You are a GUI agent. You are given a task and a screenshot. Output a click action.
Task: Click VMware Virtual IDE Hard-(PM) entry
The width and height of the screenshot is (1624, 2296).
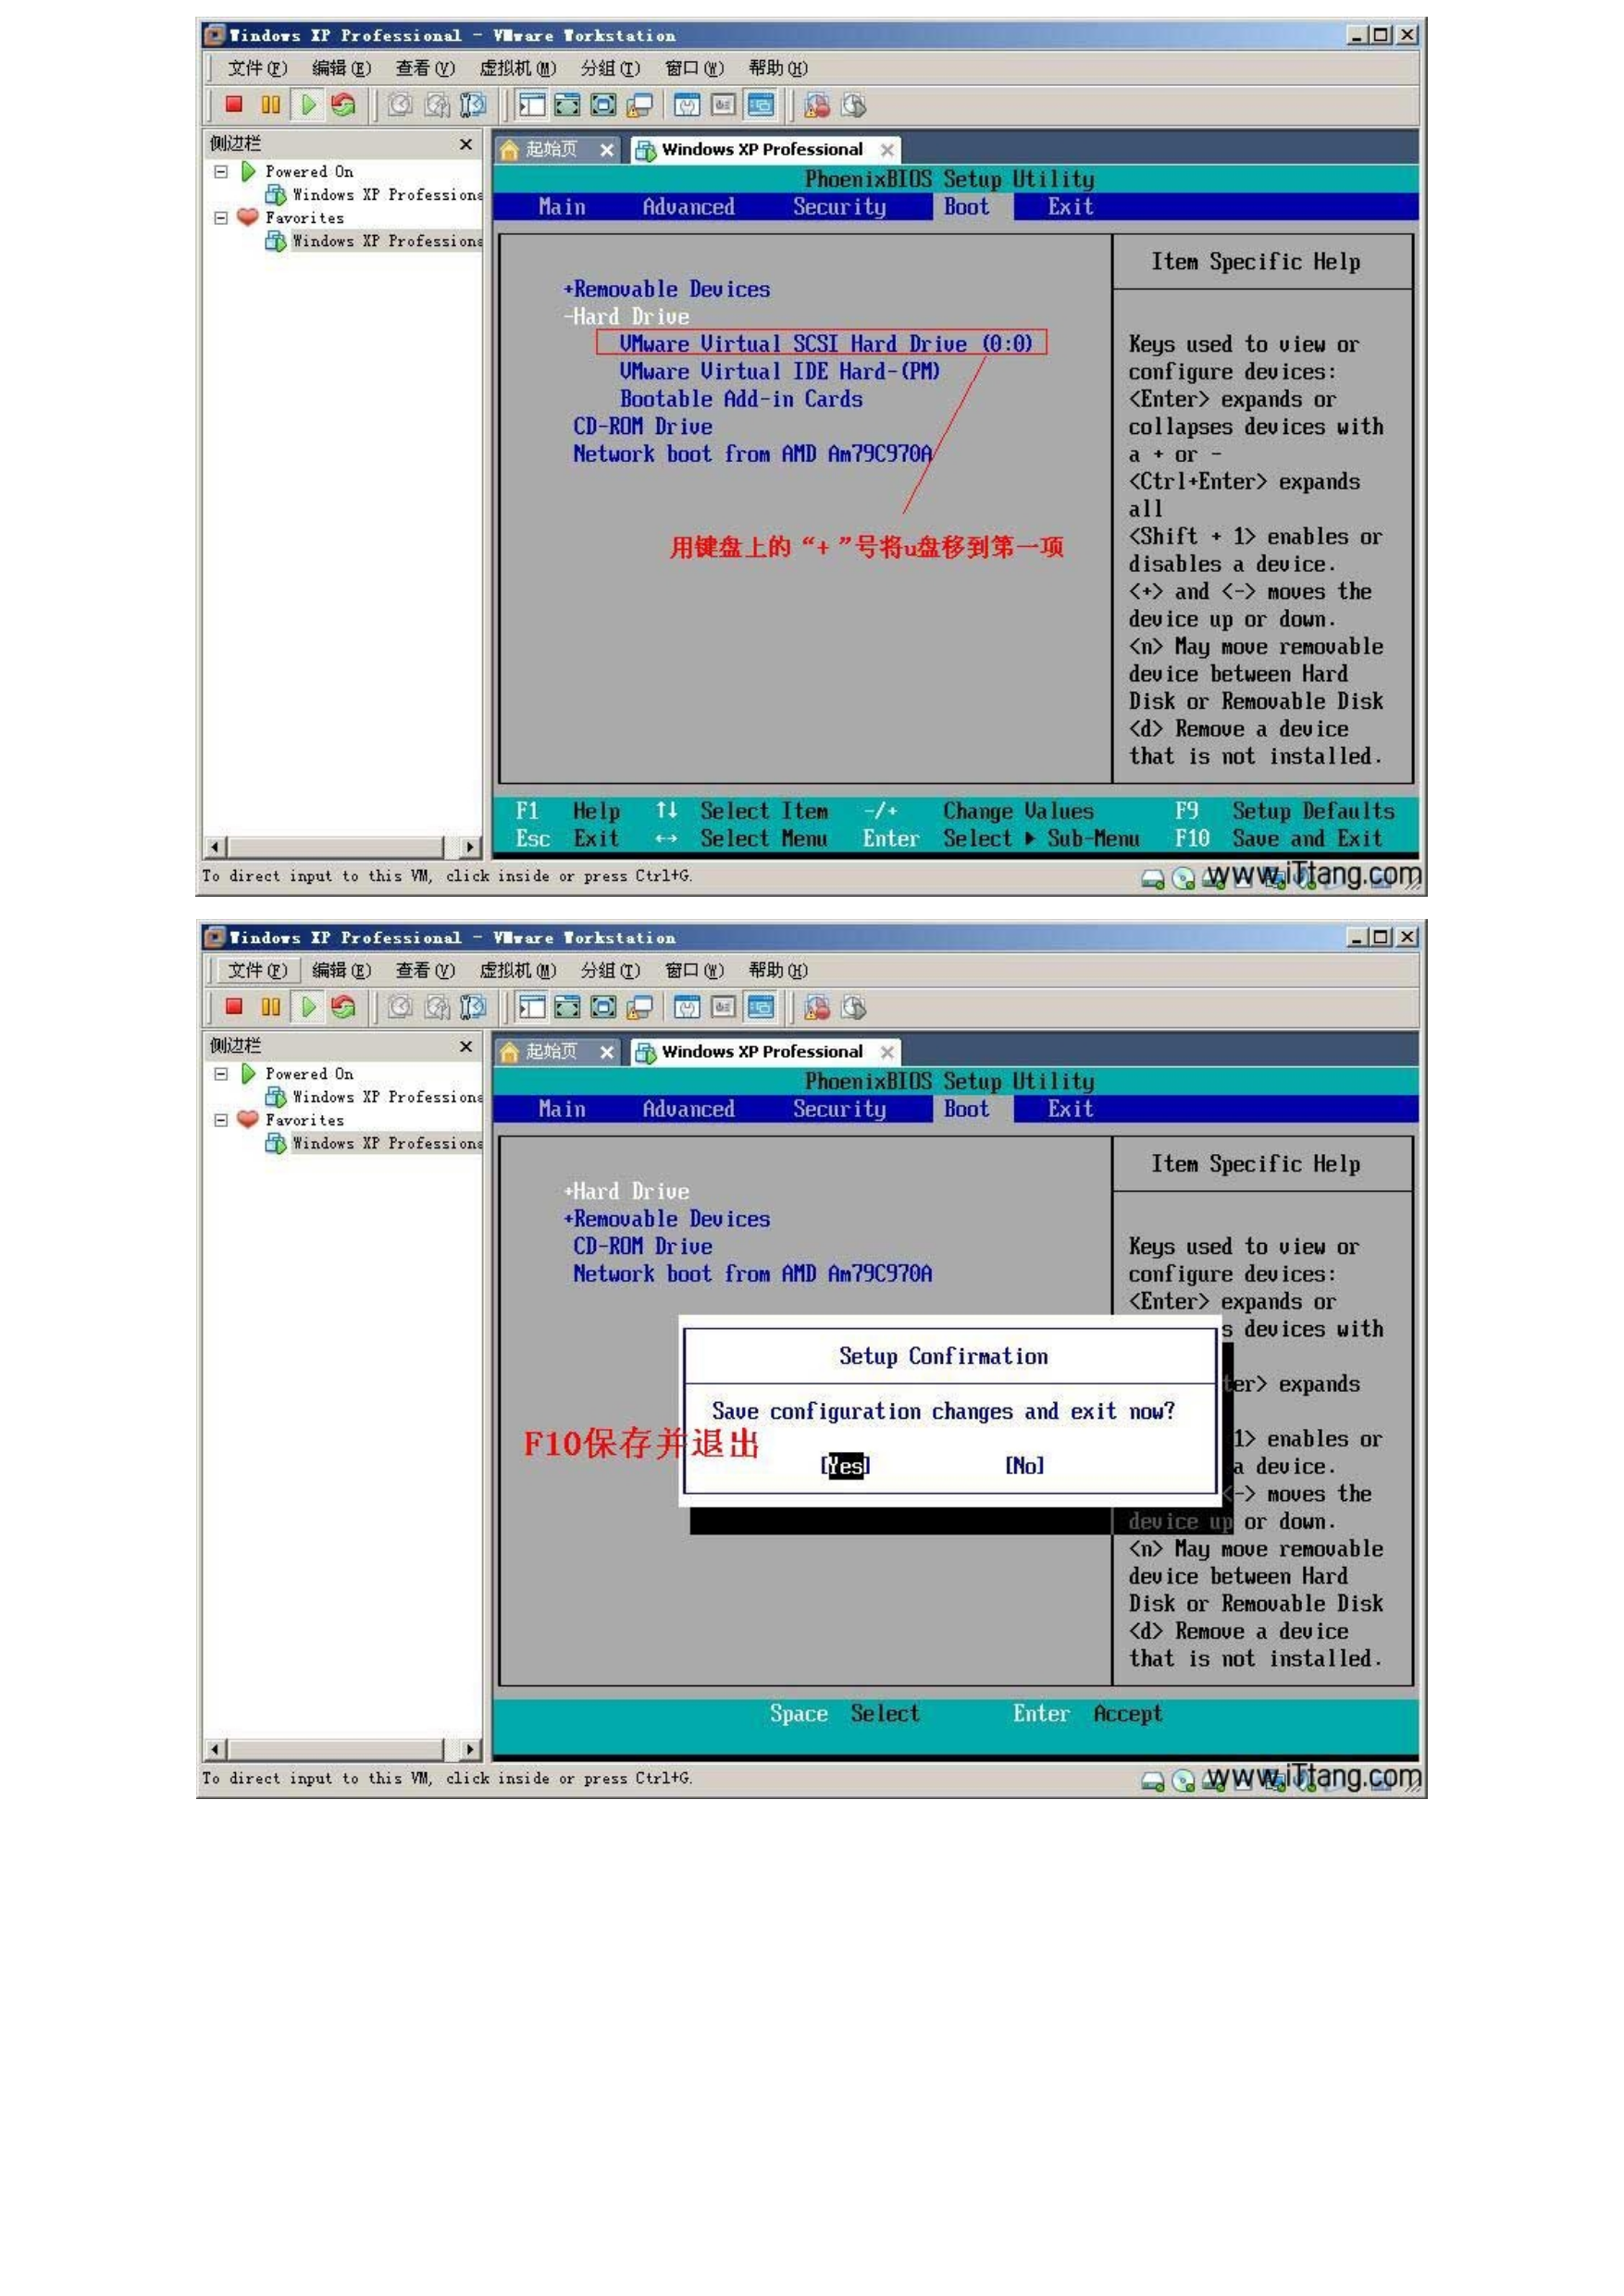coord(780,371)
